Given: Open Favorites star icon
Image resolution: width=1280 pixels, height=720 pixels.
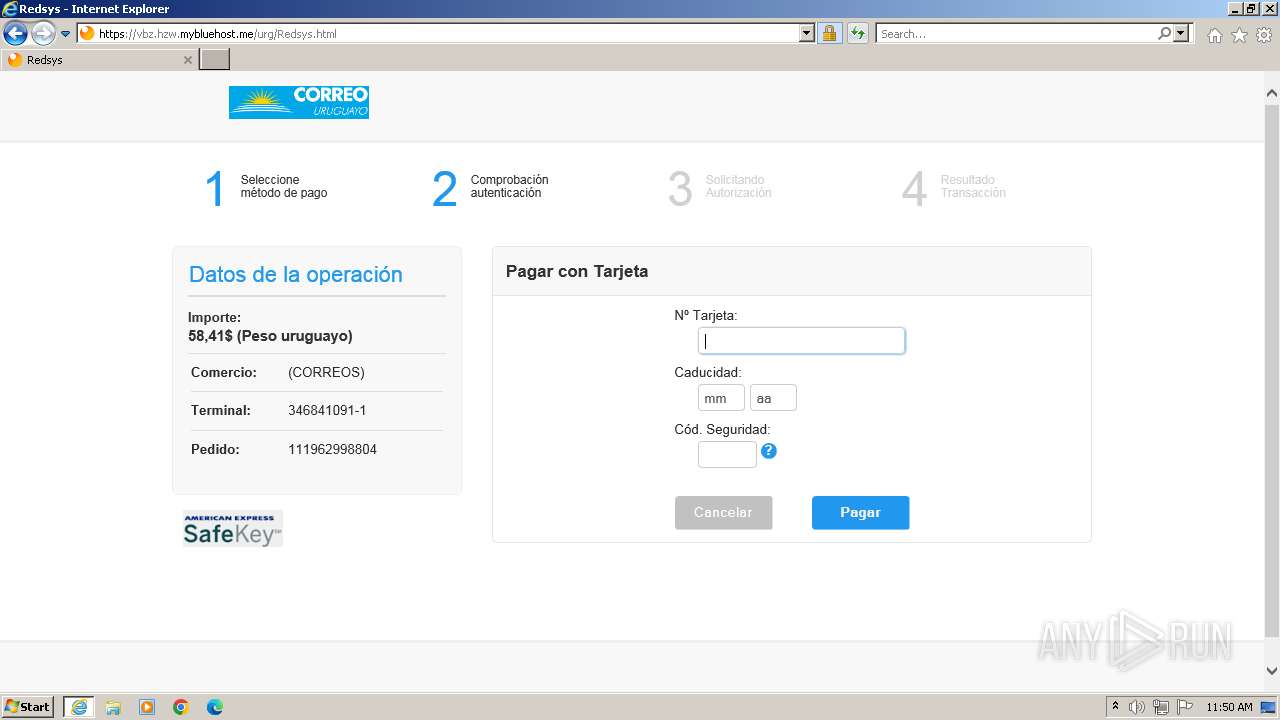Looking at the screenshot, I should pyautogui.click(x=1239, y=35).
